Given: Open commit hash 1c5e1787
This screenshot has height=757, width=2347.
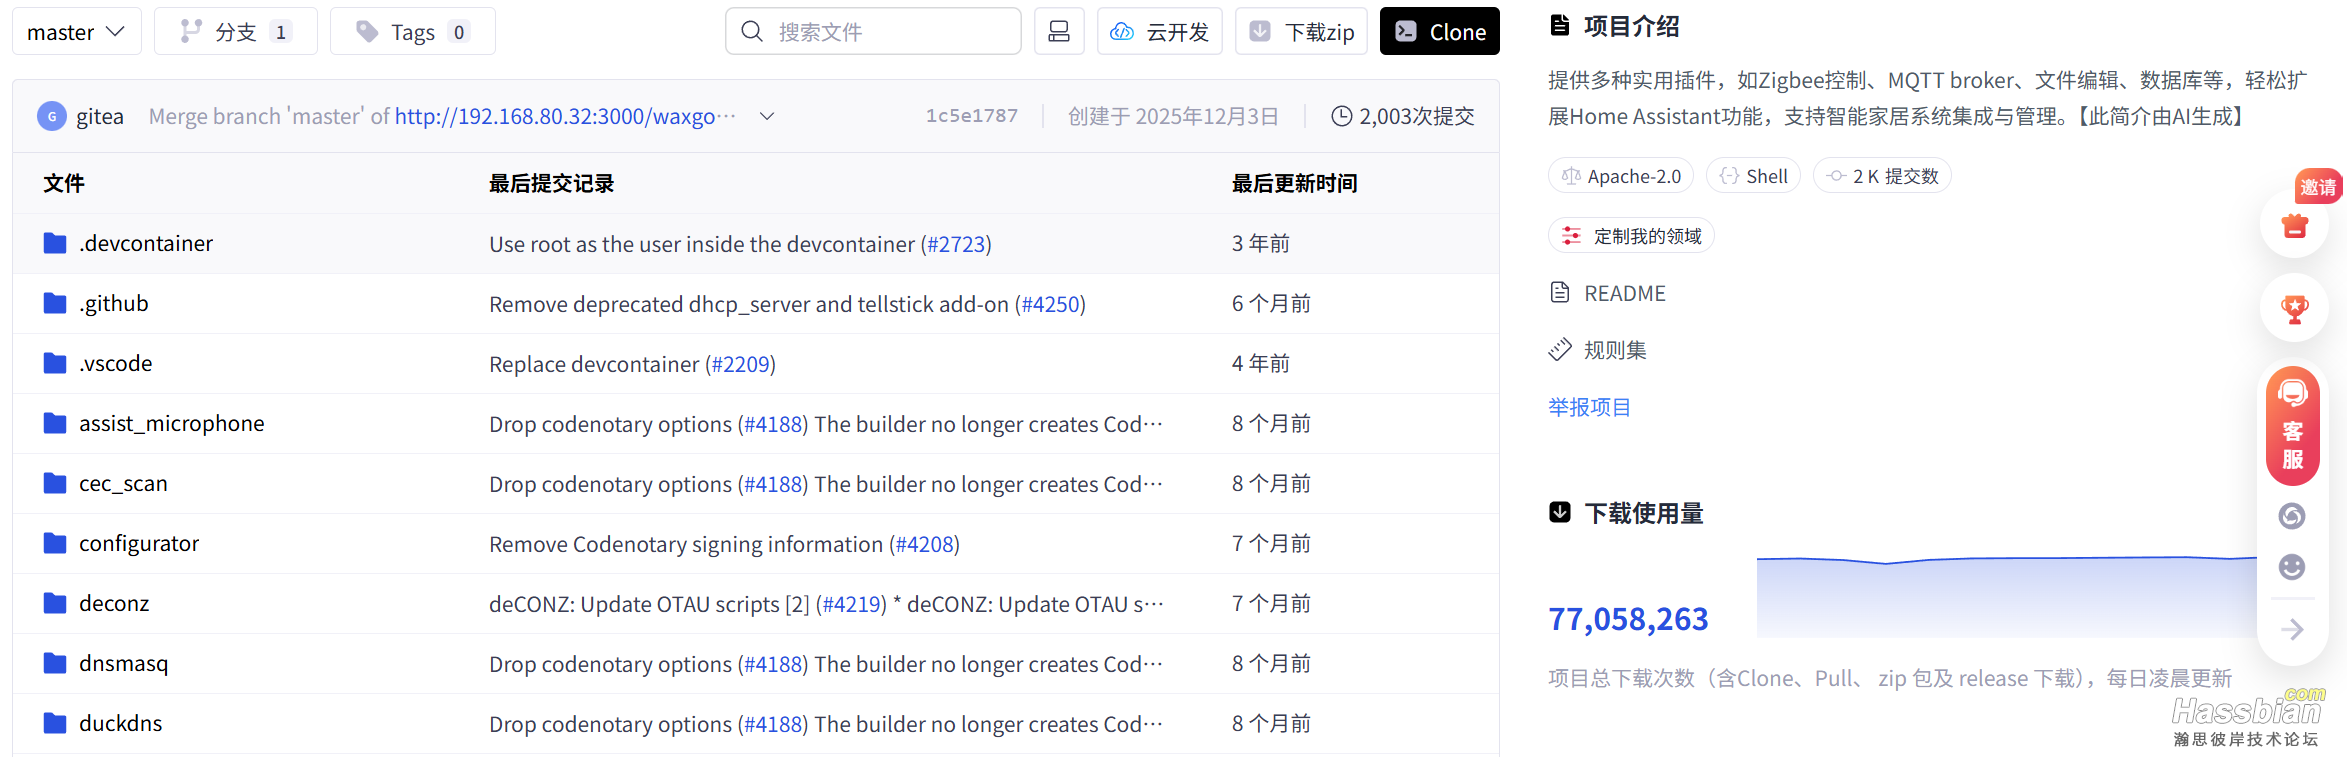Looking at the screenshot, I should point(971,116).
